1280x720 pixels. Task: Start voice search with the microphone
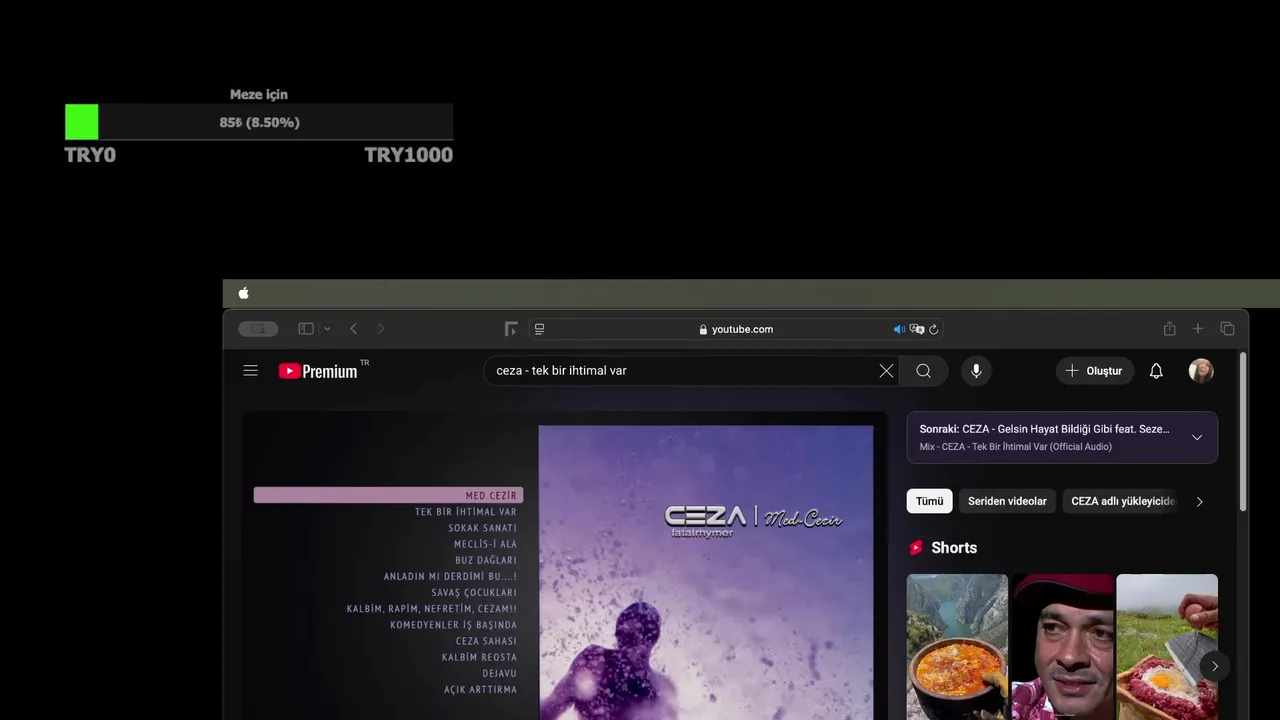(976, 371)
